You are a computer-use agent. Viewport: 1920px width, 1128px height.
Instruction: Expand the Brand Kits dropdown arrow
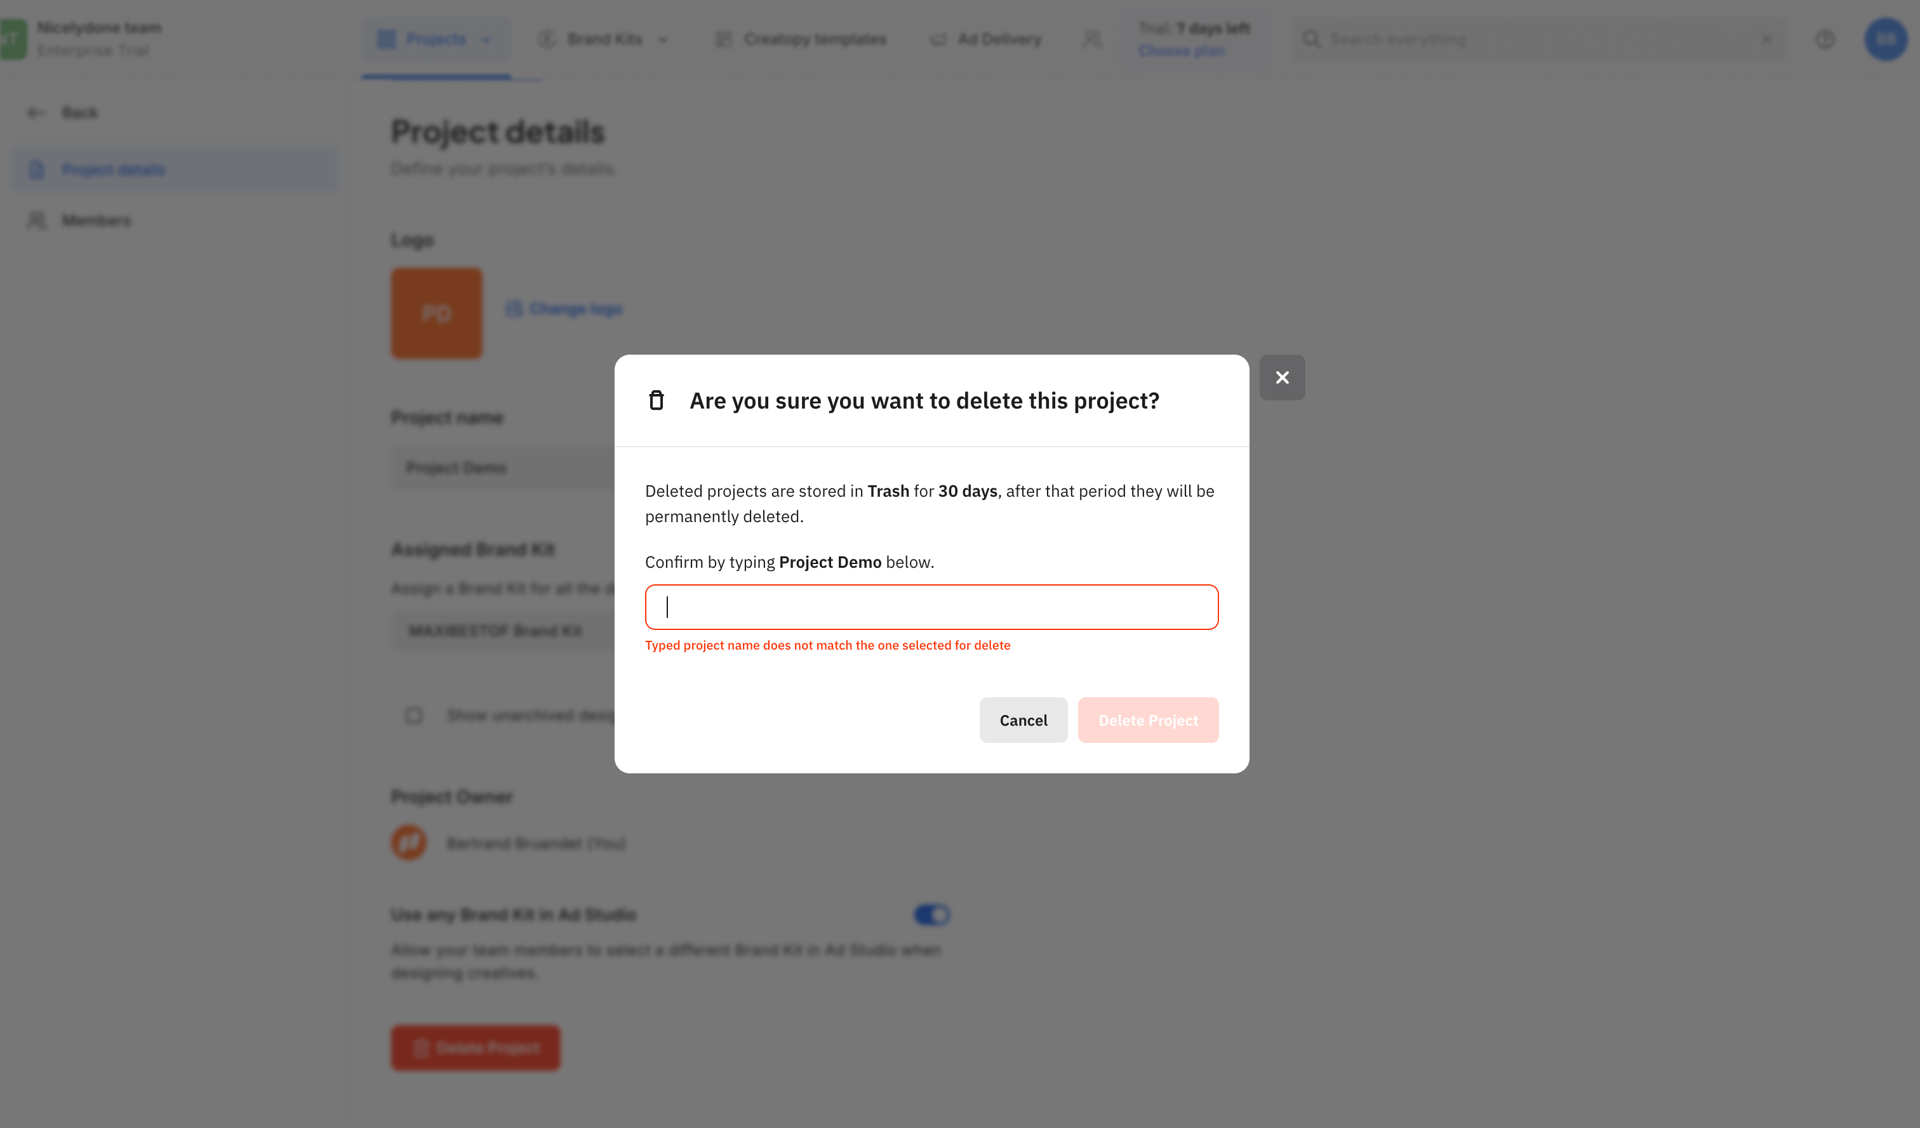pyautogui.click(x=663, y=40)
